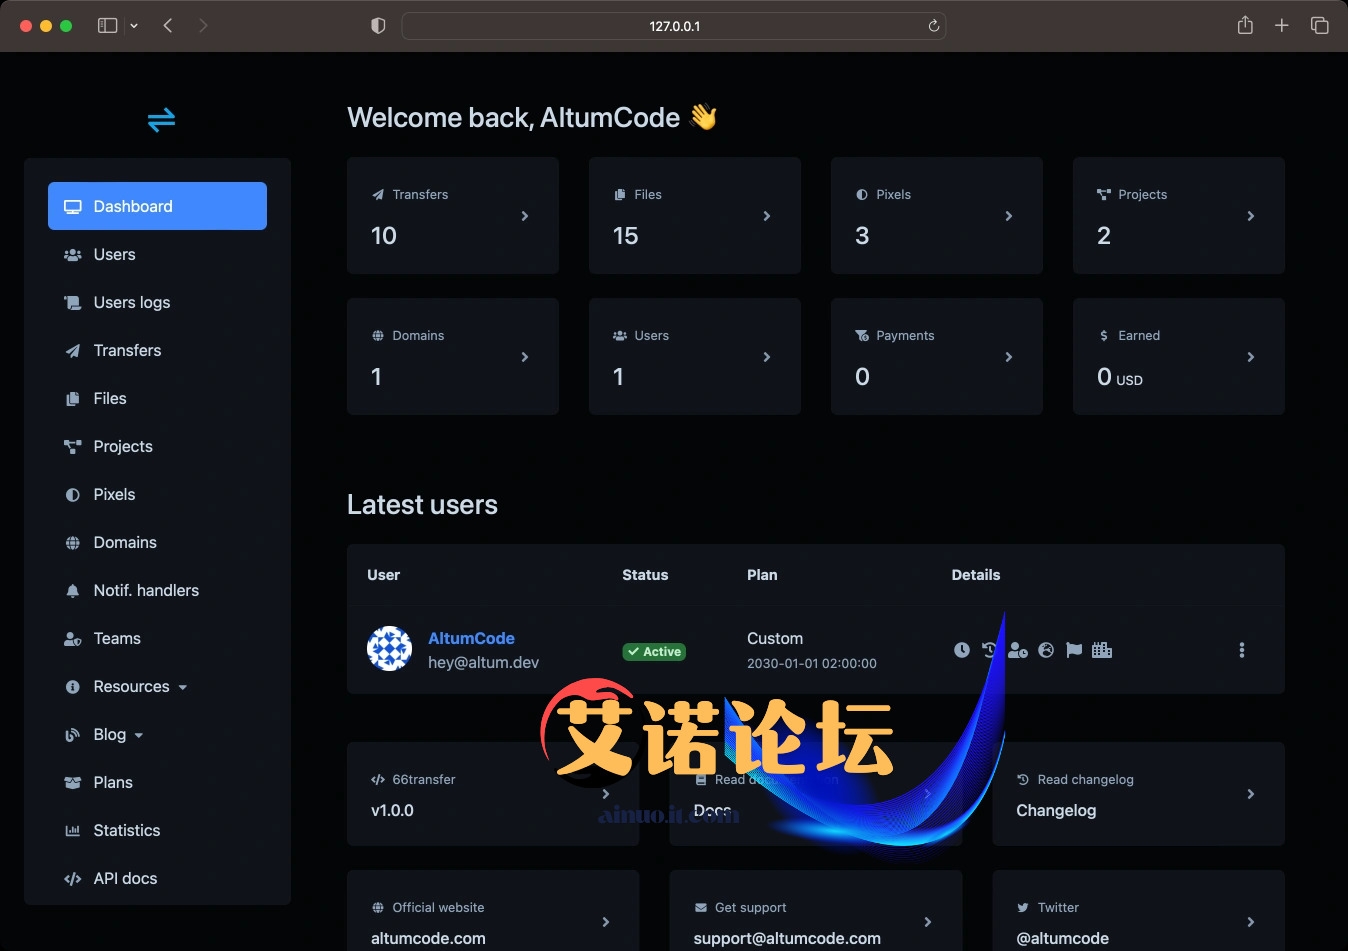Viewport: 1348px width, 951px height.
Task: Select Transfers in the sidebar
Action: 157,350
